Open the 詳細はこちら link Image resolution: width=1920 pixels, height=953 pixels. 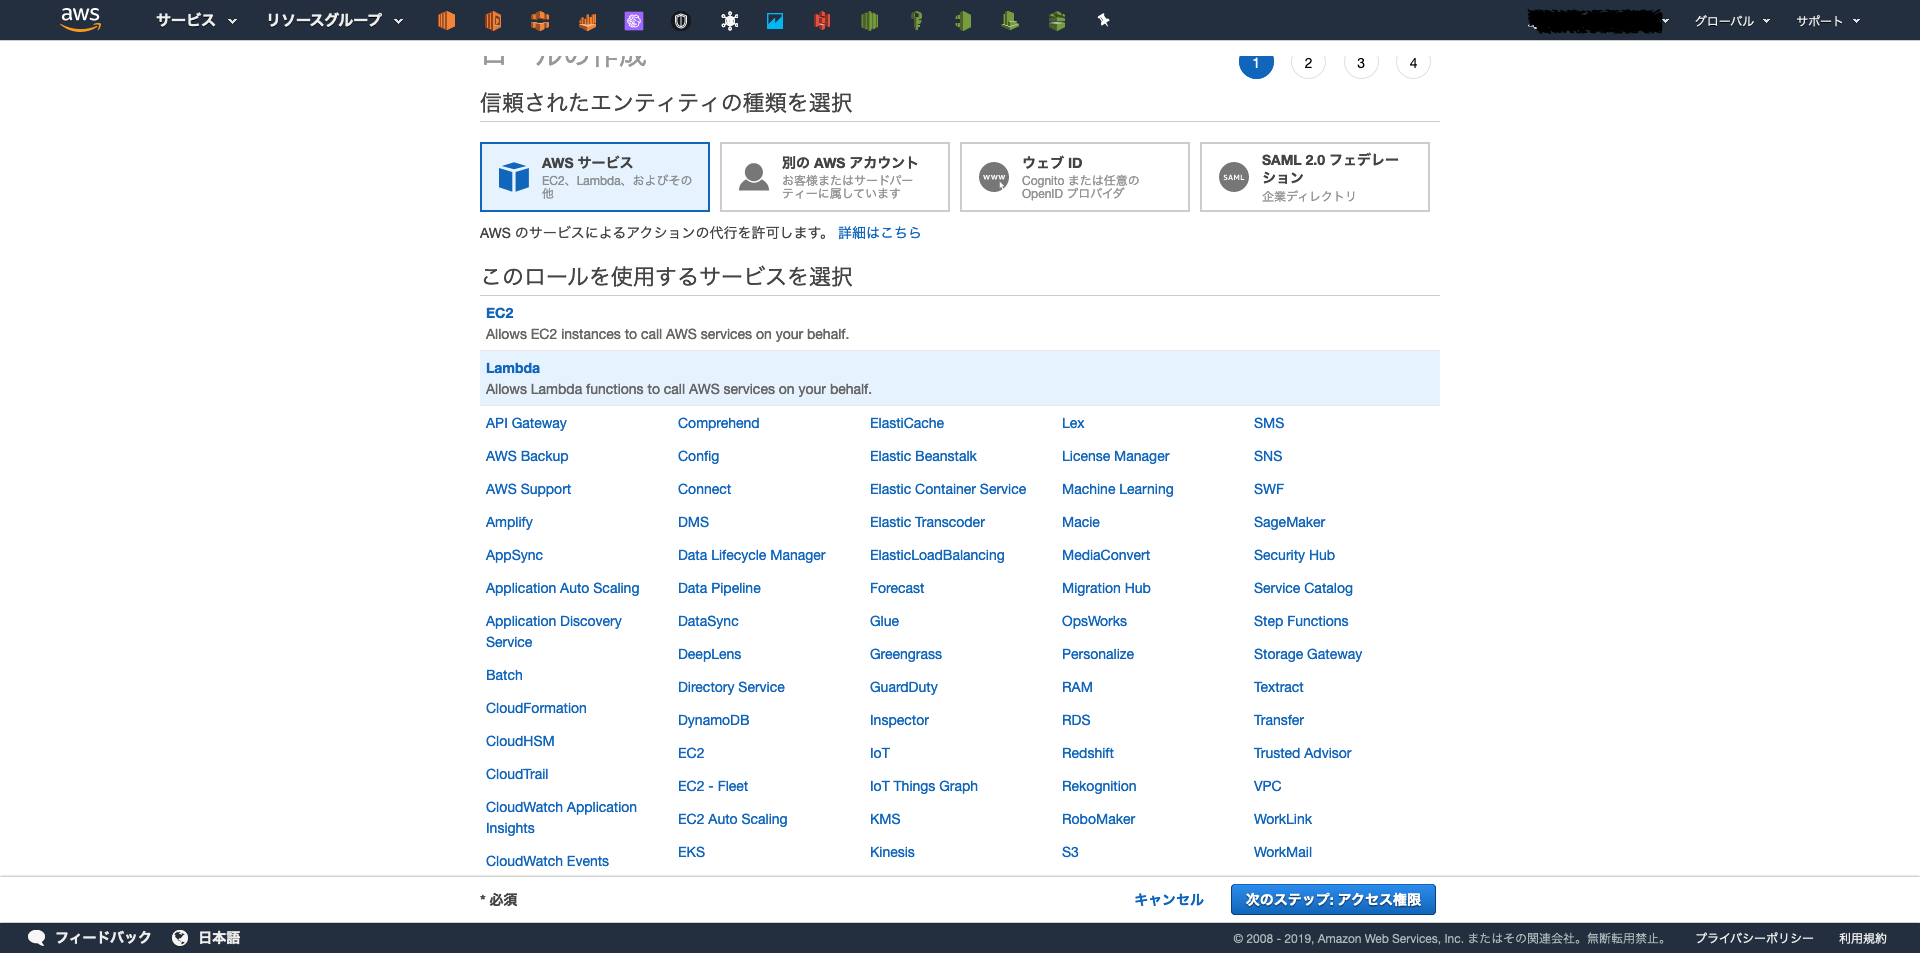[x=879, y=232]
